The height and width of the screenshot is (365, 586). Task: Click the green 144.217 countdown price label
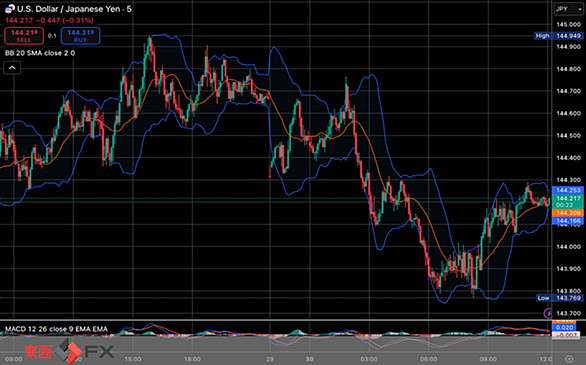[x=568, y=201]
